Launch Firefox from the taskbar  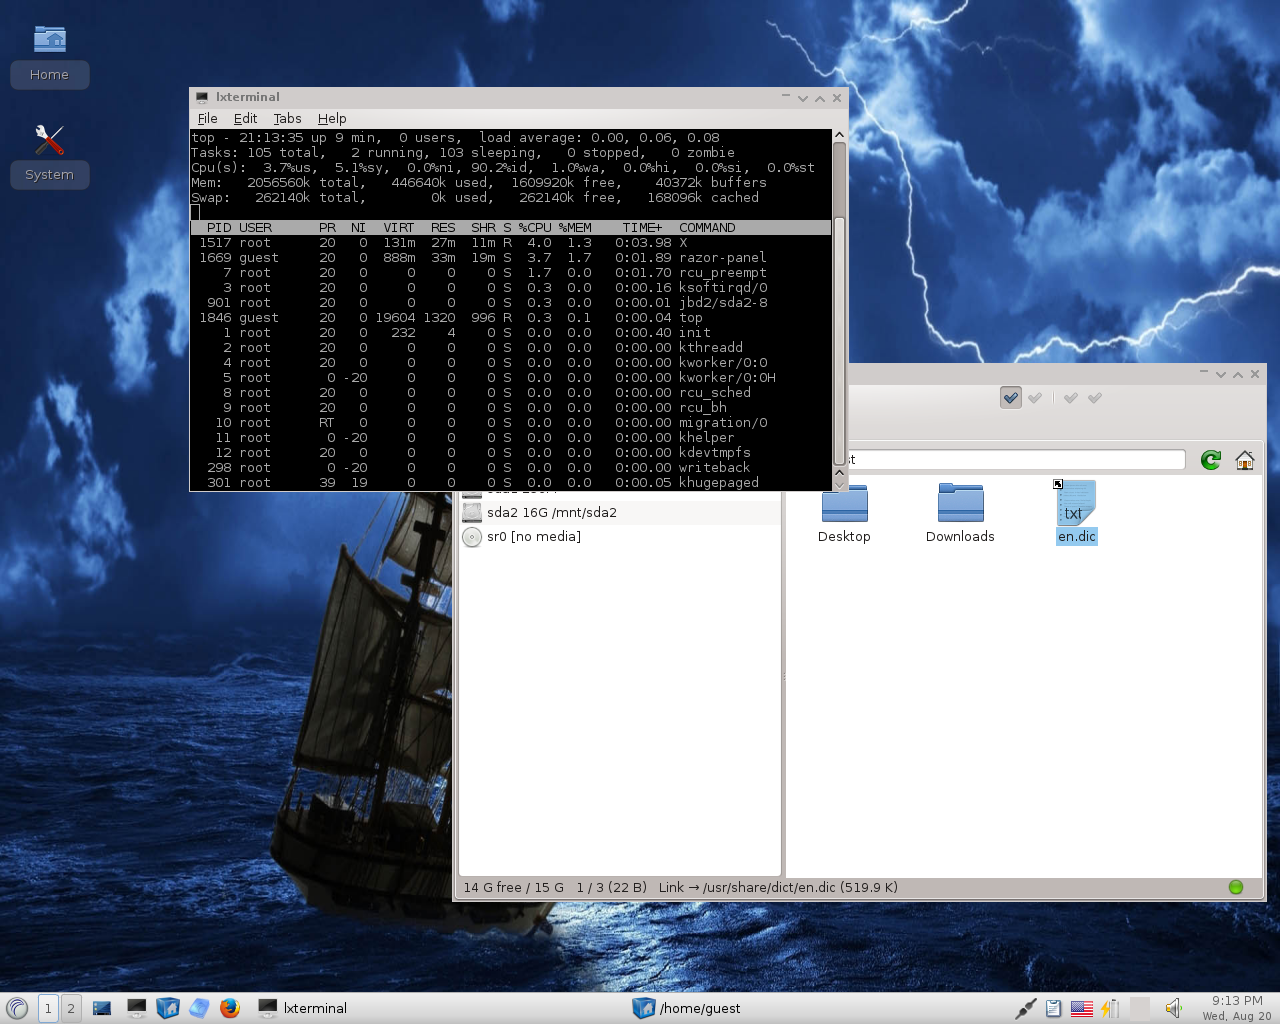[230, 1008]
